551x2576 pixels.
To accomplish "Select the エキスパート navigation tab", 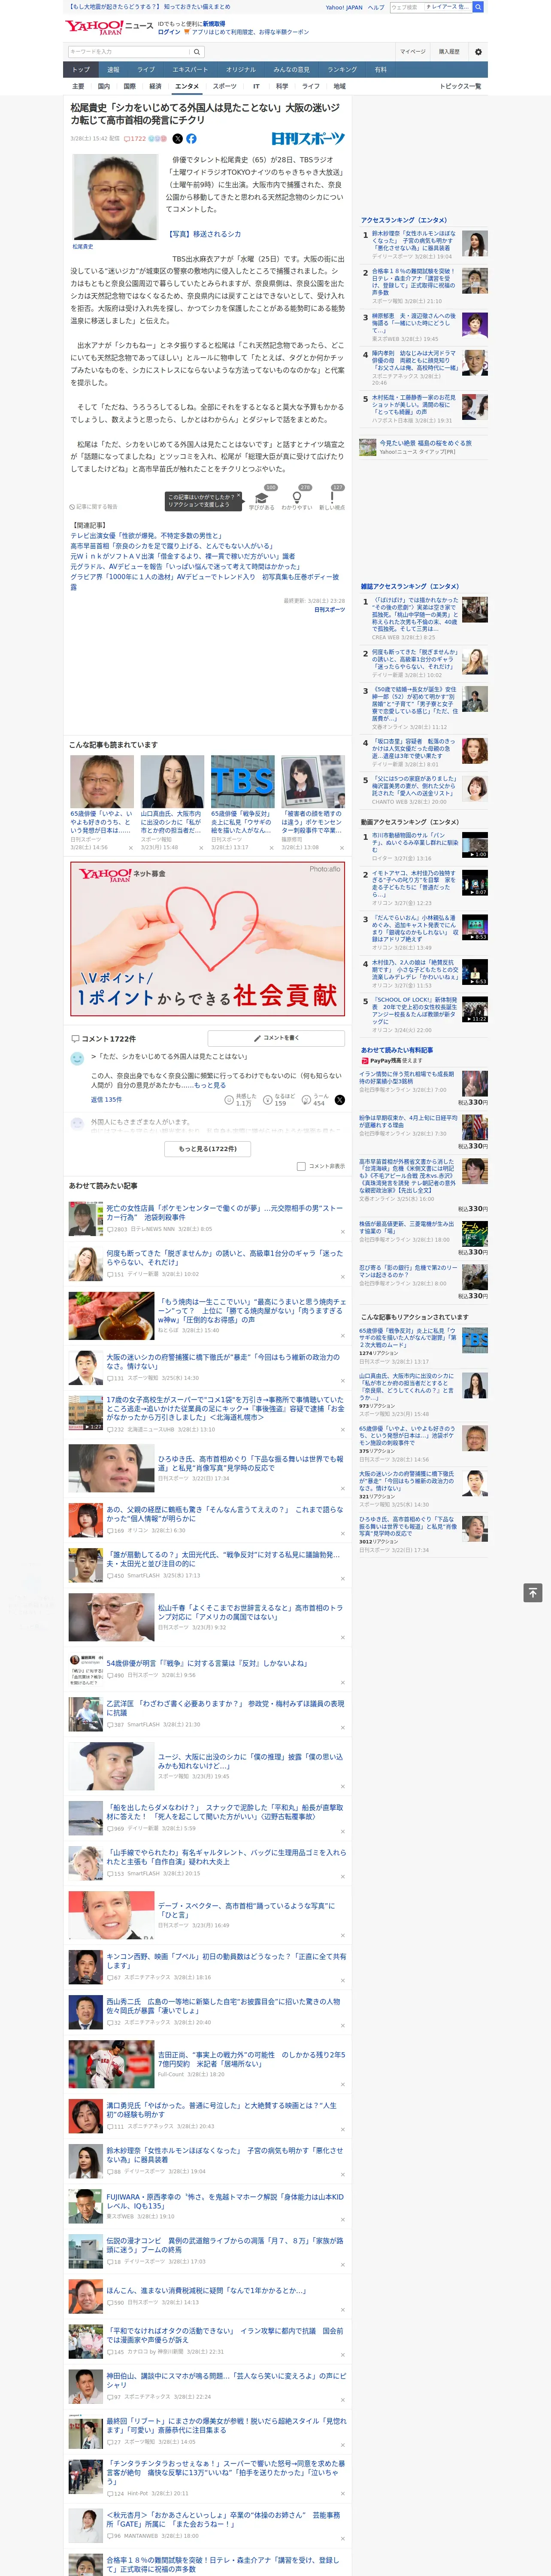I will point(190,70).
